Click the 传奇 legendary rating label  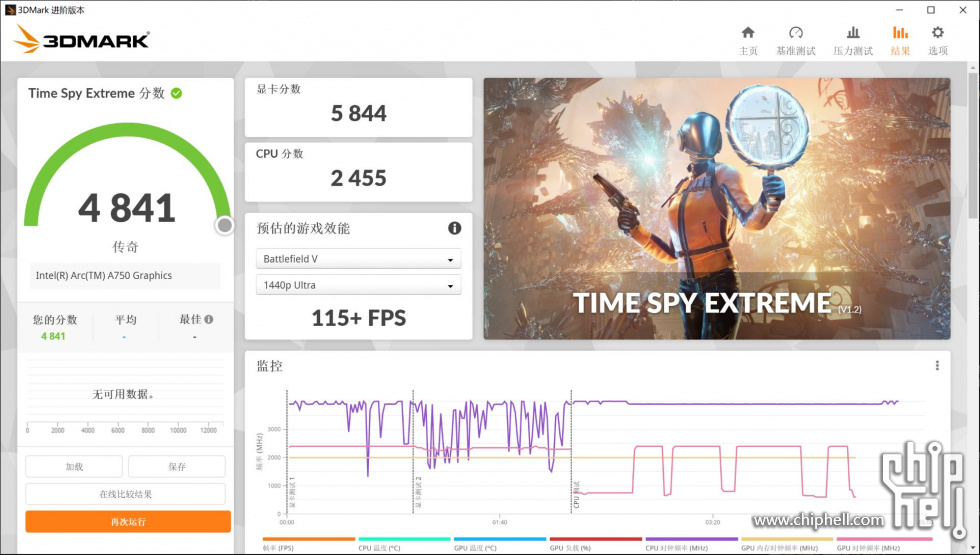tap(125, 247)
